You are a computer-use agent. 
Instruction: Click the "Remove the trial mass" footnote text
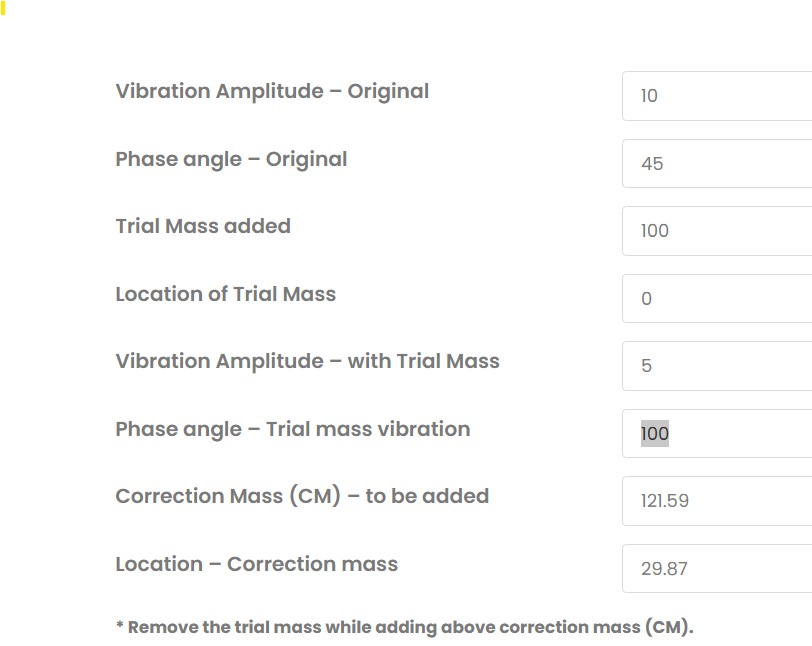[x=225, y=628]
